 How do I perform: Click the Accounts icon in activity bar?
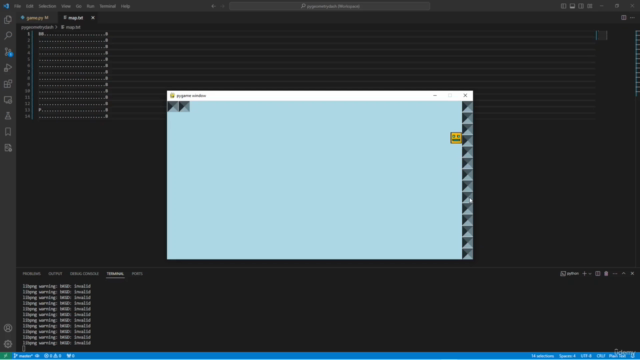8,328
